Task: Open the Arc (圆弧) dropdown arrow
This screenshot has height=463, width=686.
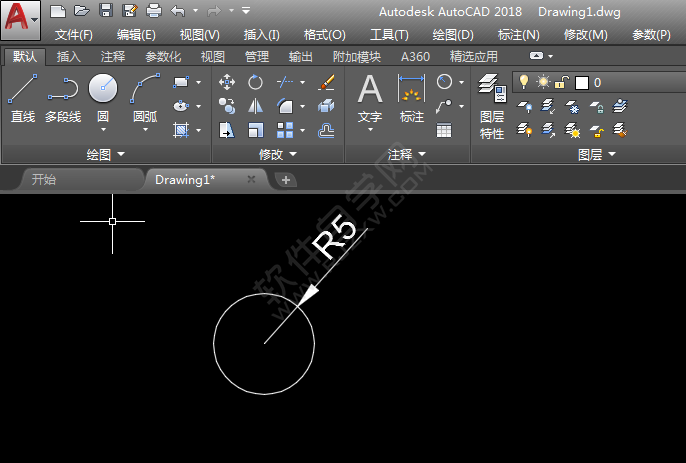Action: 145,130
